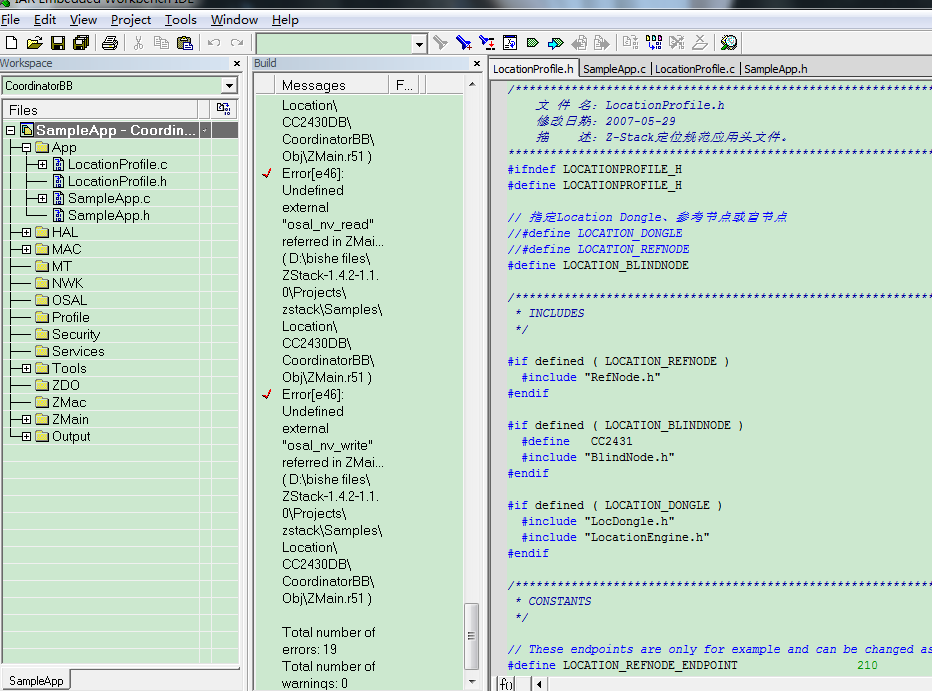Click the Make build icon with colored blocks
This screenshot has width=932, height=691.
click(653, 43)
